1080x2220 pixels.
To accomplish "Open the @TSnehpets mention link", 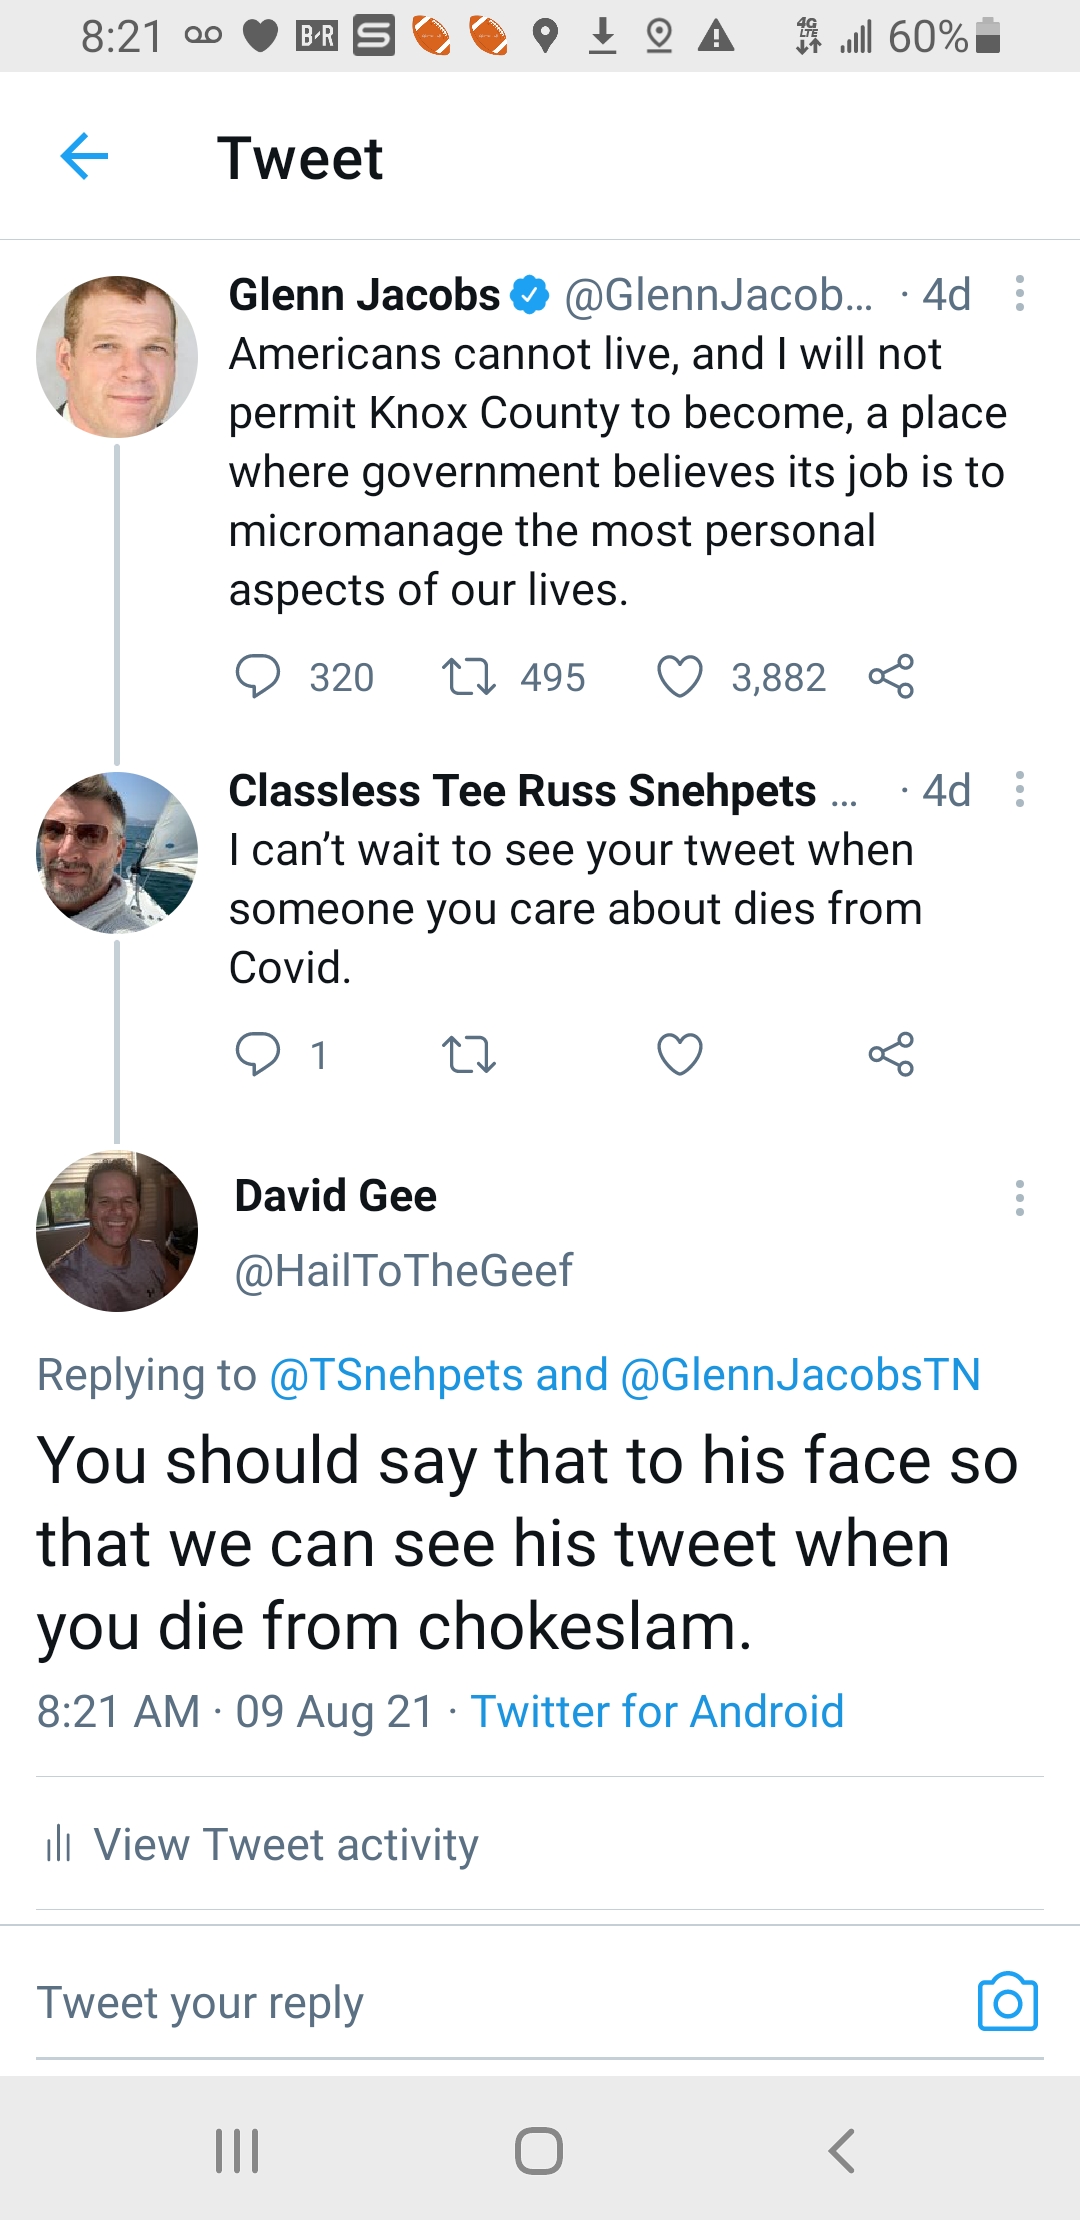I will [396, 1375].
